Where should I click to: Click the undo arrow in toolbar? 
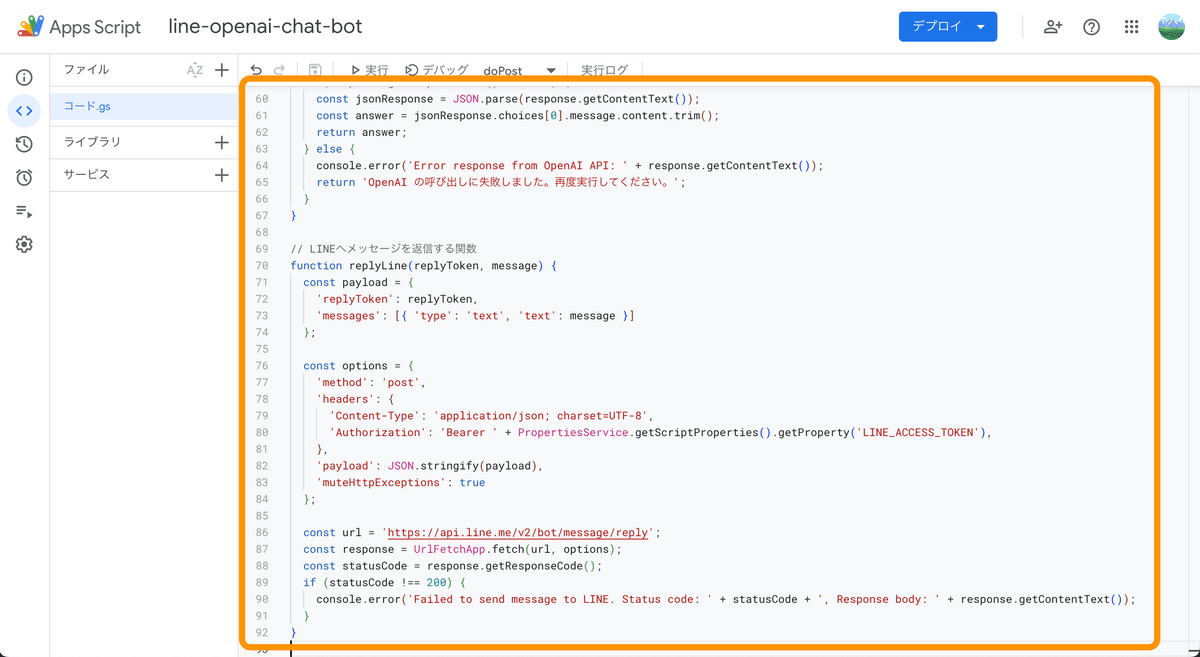click(256, 70)
